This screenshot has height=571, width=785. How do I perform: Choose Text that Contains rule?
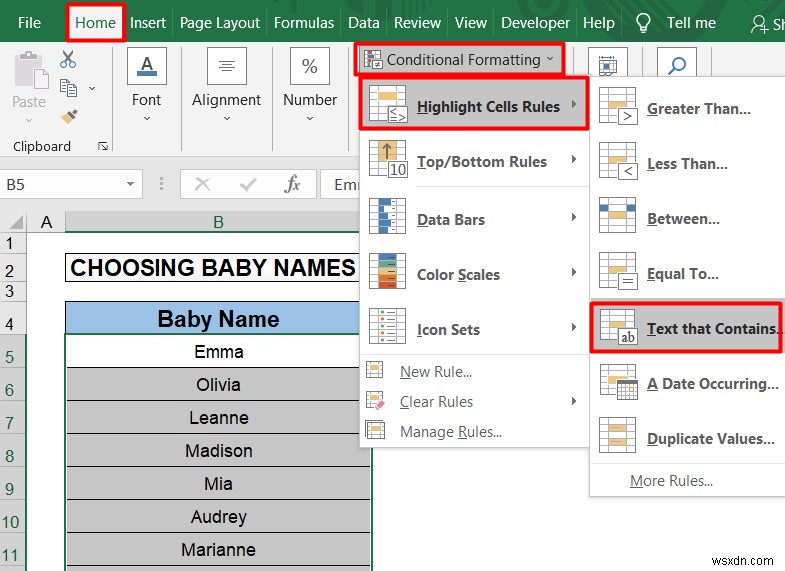687,328
